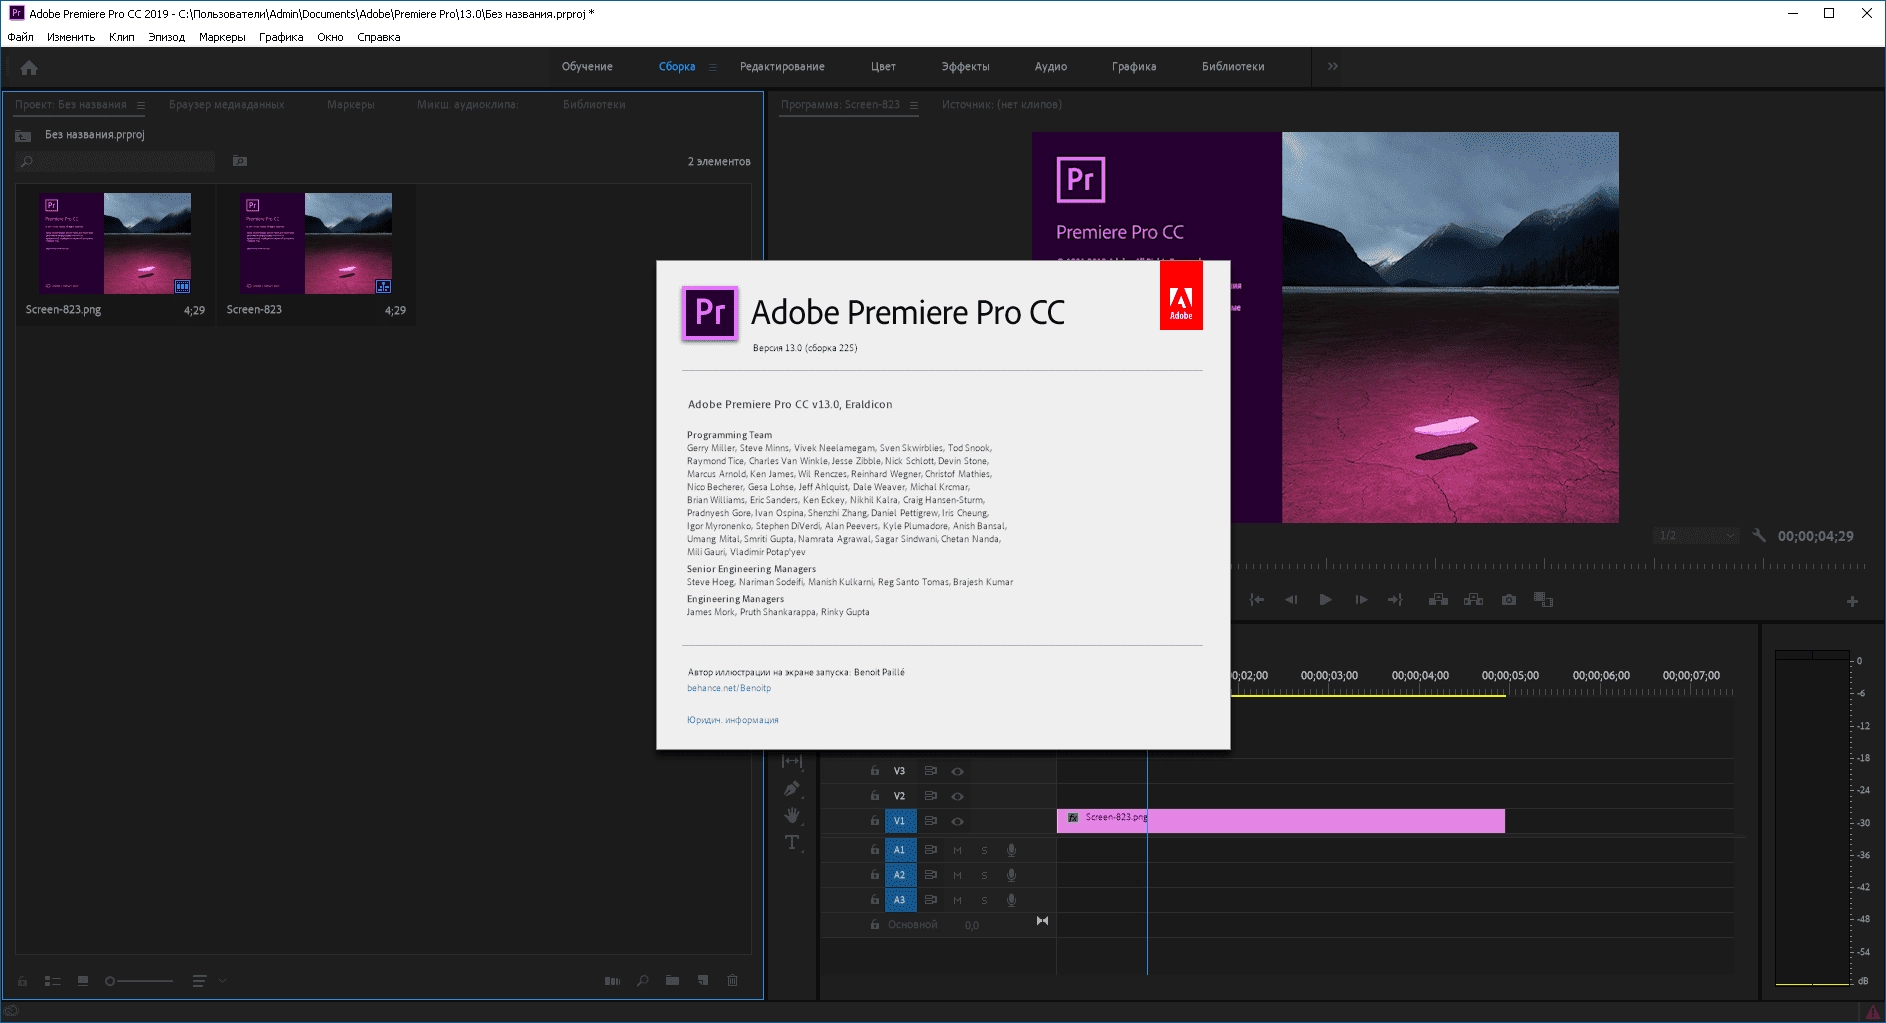1886x1023 pixels.
Task: Click the Program monitor time ruler
Action: [1550, 565]
